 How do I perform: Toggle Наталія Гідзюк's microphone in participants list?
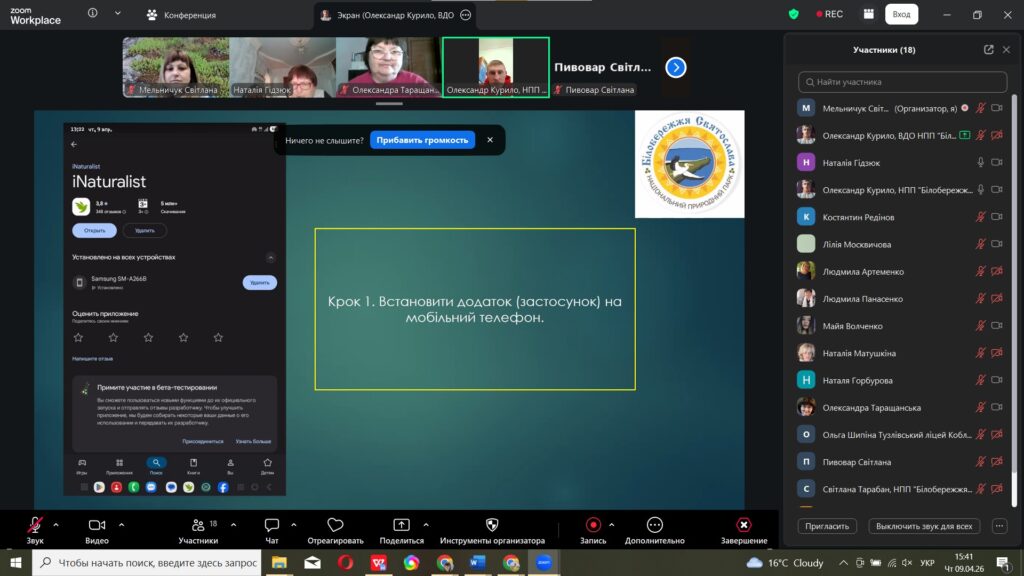(x=980, y=162)
